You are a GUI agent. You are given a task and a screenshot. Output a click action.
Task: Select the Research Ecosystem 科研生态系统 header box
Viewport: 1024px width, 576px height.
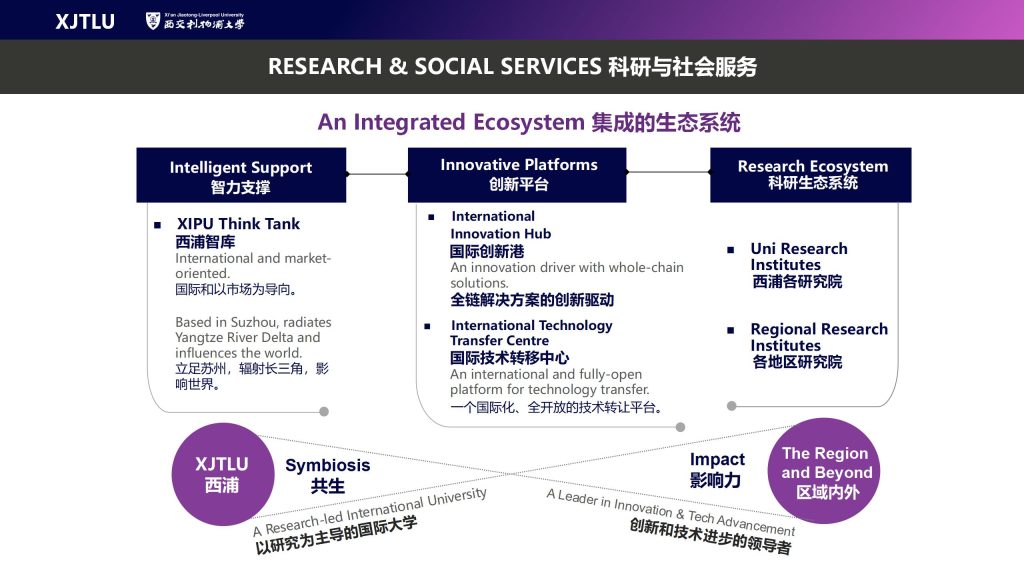tap(811, 175)
